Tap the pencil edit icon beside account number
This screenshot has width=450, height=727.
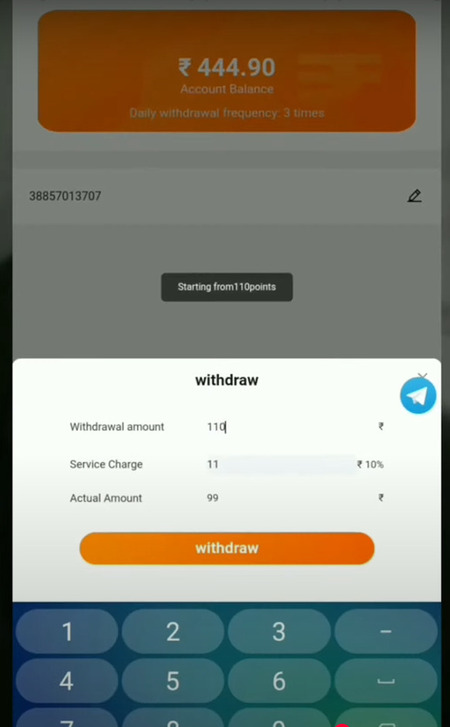(x=414, y=196)
